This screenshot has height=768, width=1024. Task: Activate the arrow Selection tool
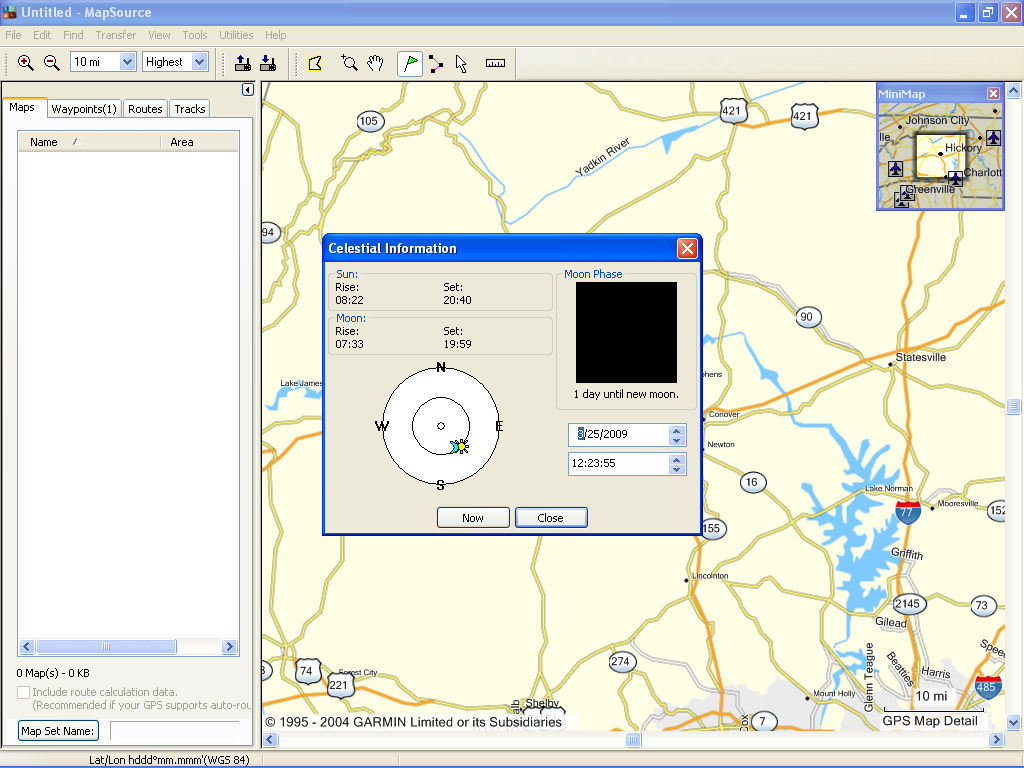pos(461,63)
